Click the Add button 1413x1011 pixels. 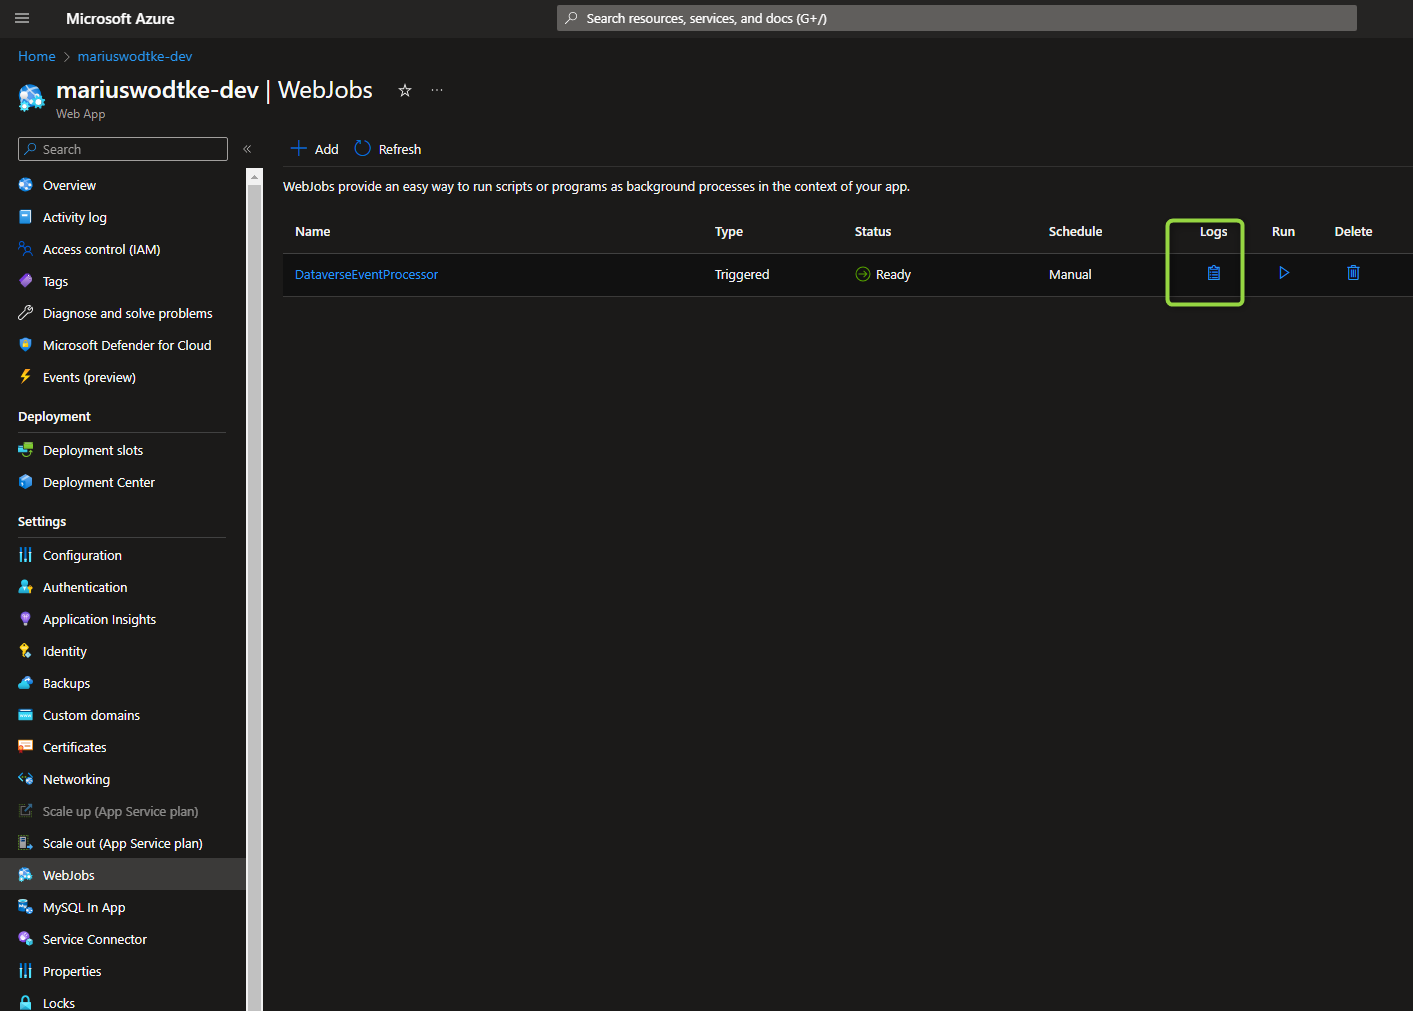click(314, 149)
